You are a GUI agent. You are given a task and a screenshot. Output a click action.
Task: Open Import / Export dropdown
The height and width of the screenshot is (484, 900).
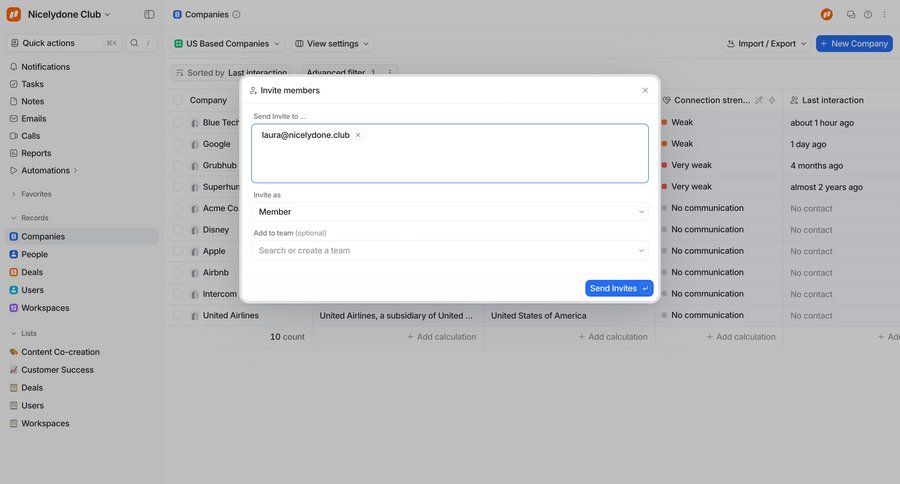(x=766, y=44)
